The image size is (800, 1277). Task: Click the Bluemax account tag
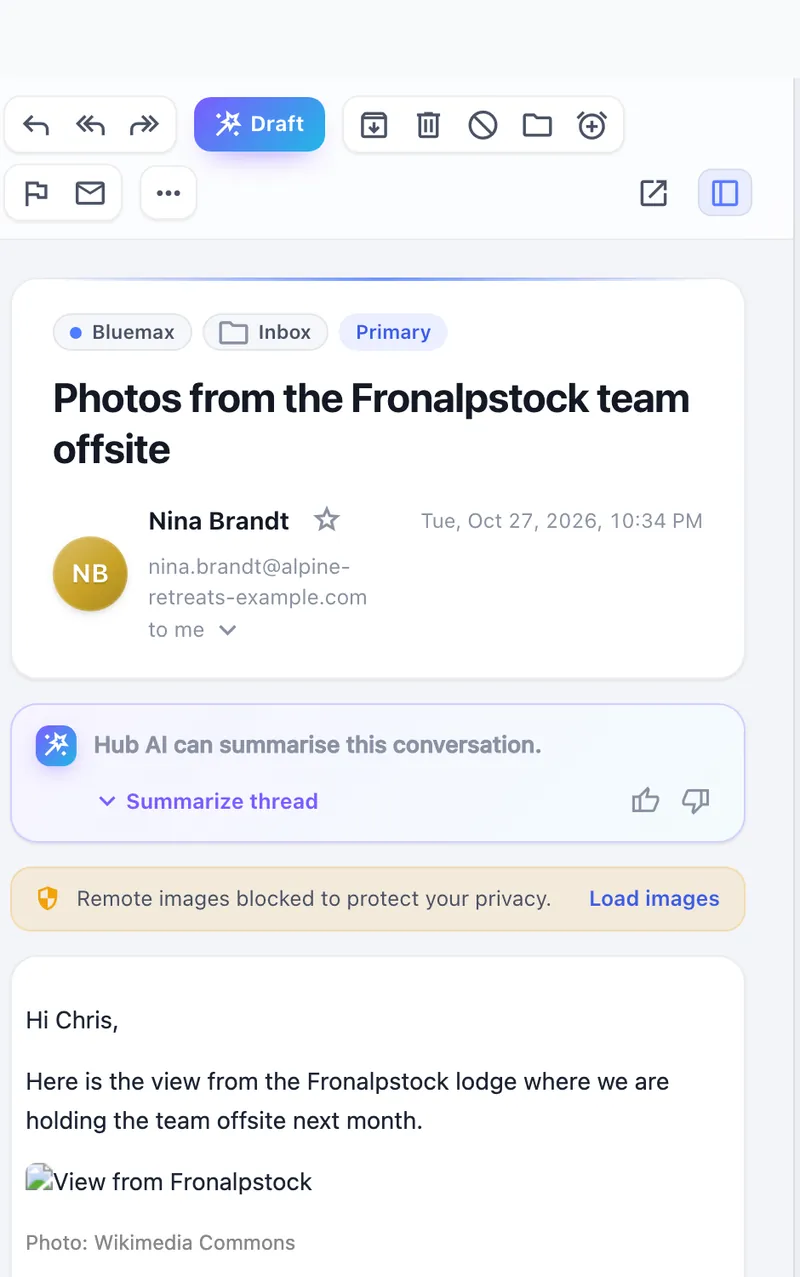click(x=121, y=332)
